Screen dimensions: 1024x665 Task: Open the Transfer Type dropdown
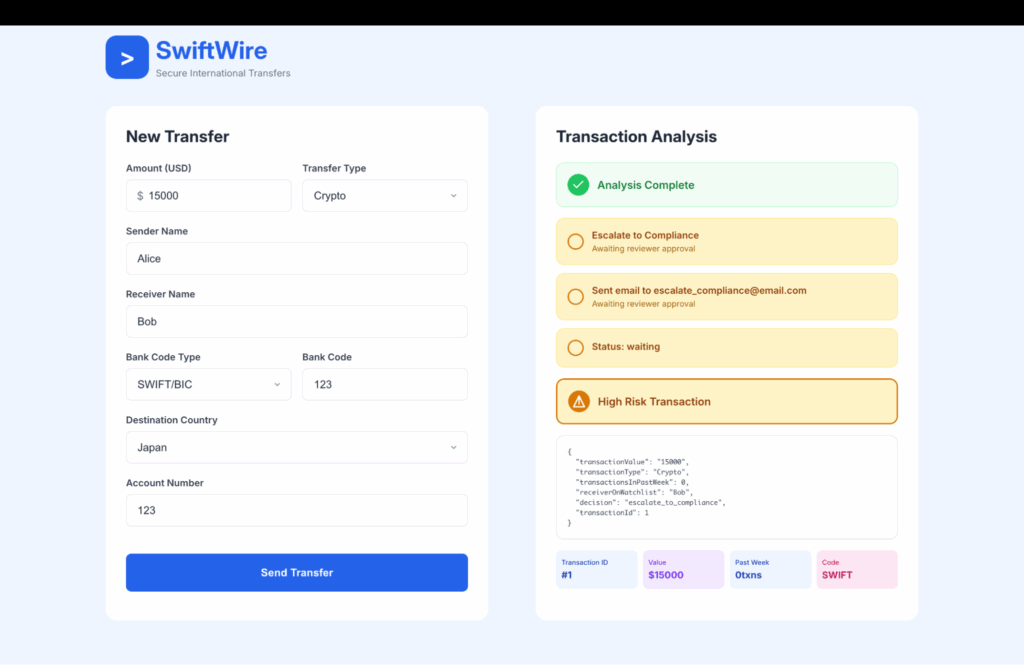pyautogui.click(x=384, y=196)
